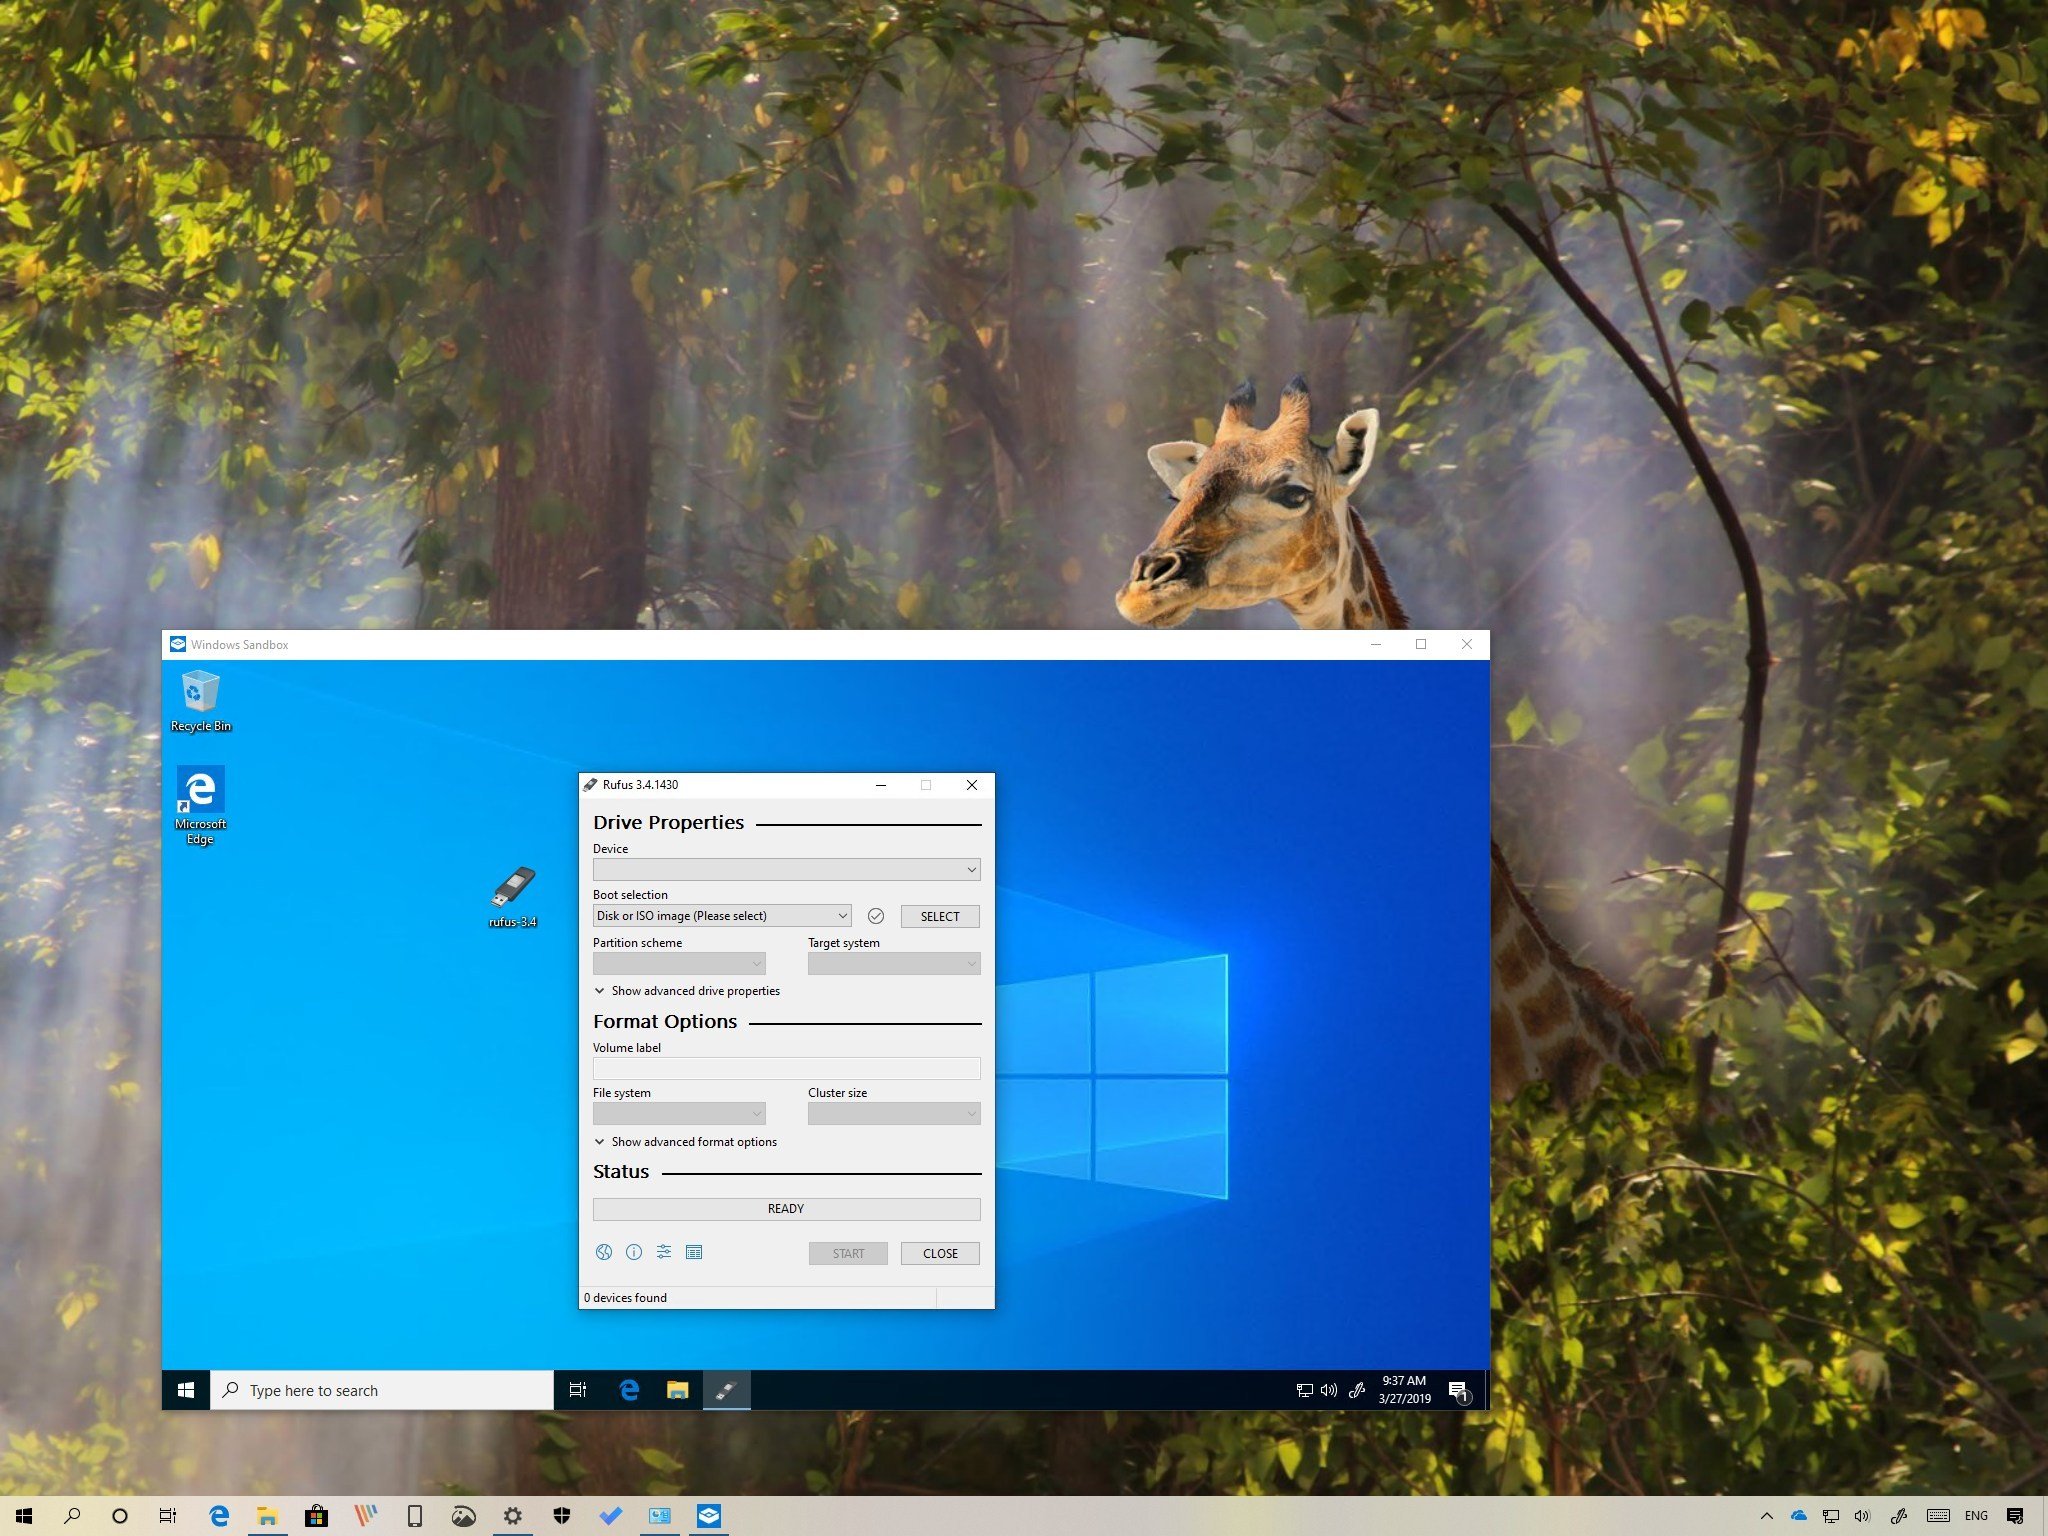Open the Boot selection dropdown

pyautogui.click(x=722, y=916)
